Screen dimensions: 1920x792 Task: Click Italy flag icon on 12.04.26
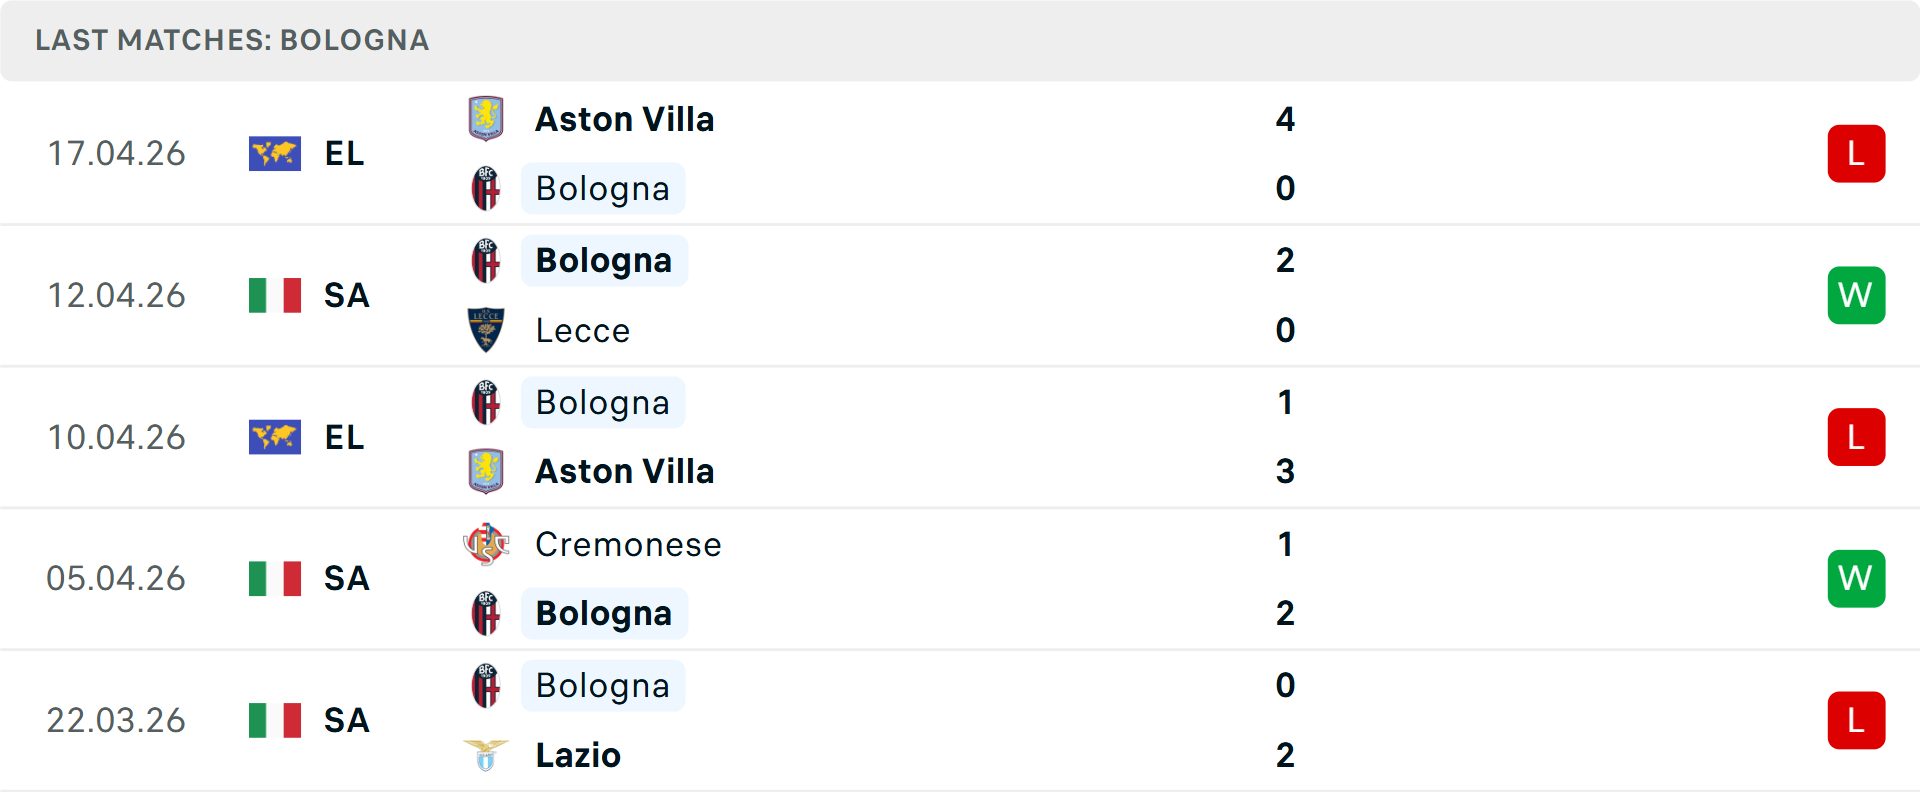[x=275, y=296]
